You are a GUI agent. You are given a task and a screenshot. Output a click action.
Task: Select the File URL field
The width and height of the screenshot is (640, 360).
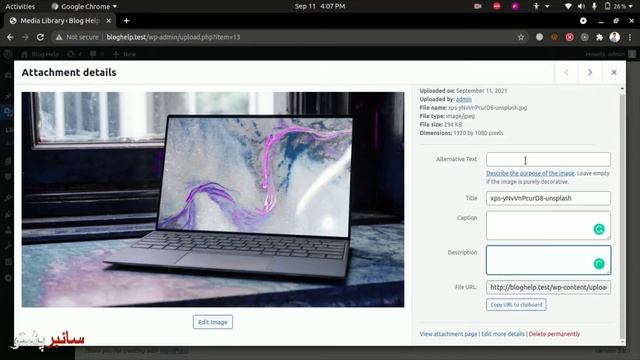[548, 287]
